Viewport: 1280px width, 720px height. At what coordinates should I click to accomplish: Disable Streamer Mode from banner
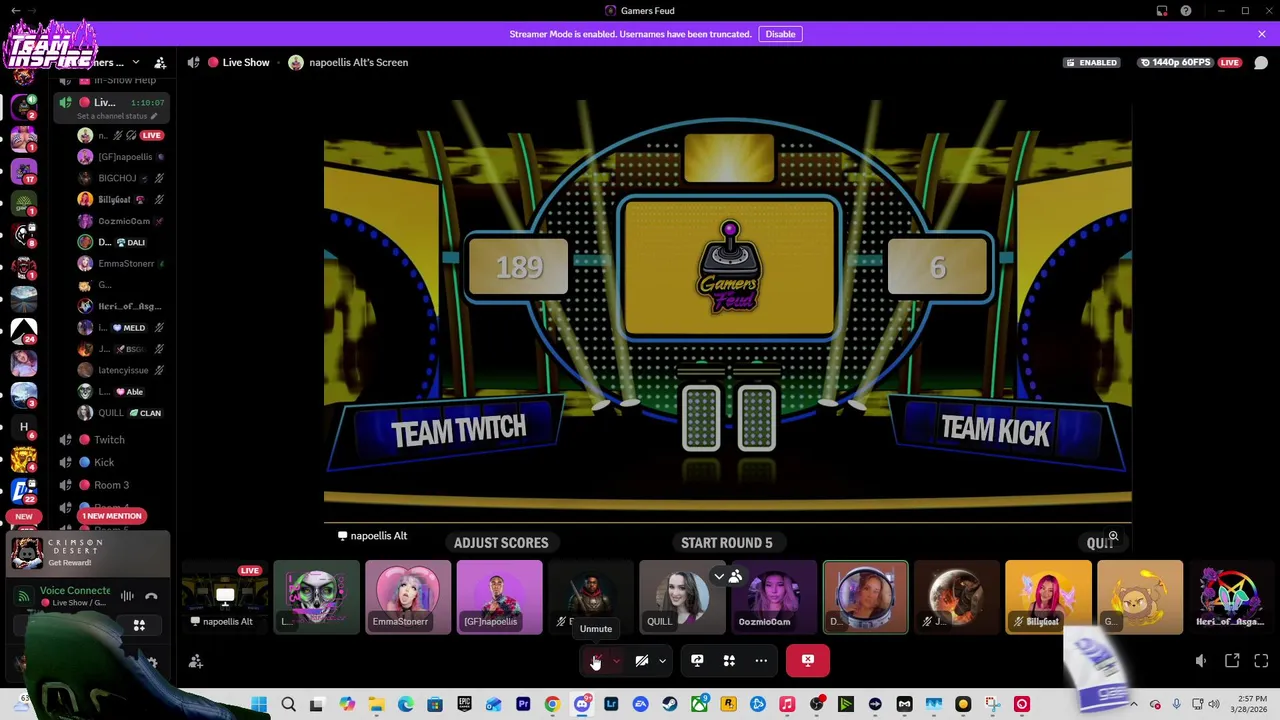coord(780,34)
